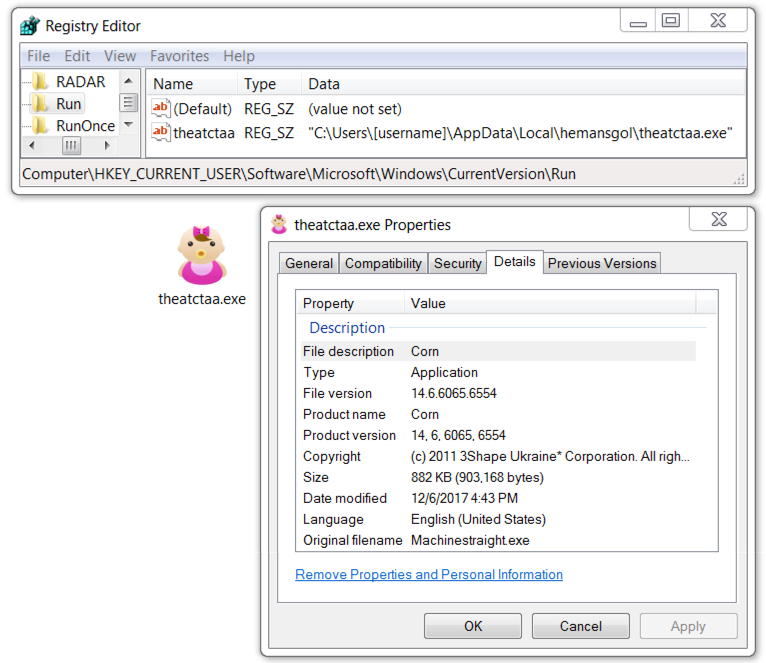766x663 pixels.
Task: Click Date modified 12/6/2017 4:43 PM
Action: point(464,498)
